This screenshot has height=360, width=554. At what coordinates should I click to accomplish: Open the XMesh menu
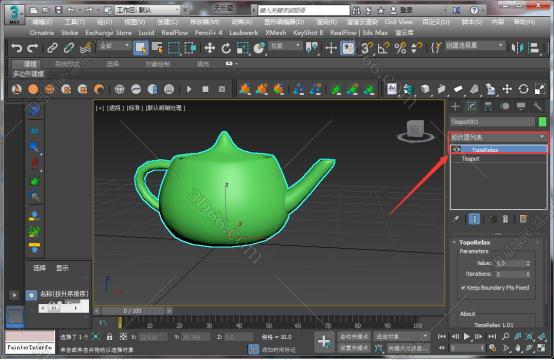pyautogui.click(x=276, y=33)
